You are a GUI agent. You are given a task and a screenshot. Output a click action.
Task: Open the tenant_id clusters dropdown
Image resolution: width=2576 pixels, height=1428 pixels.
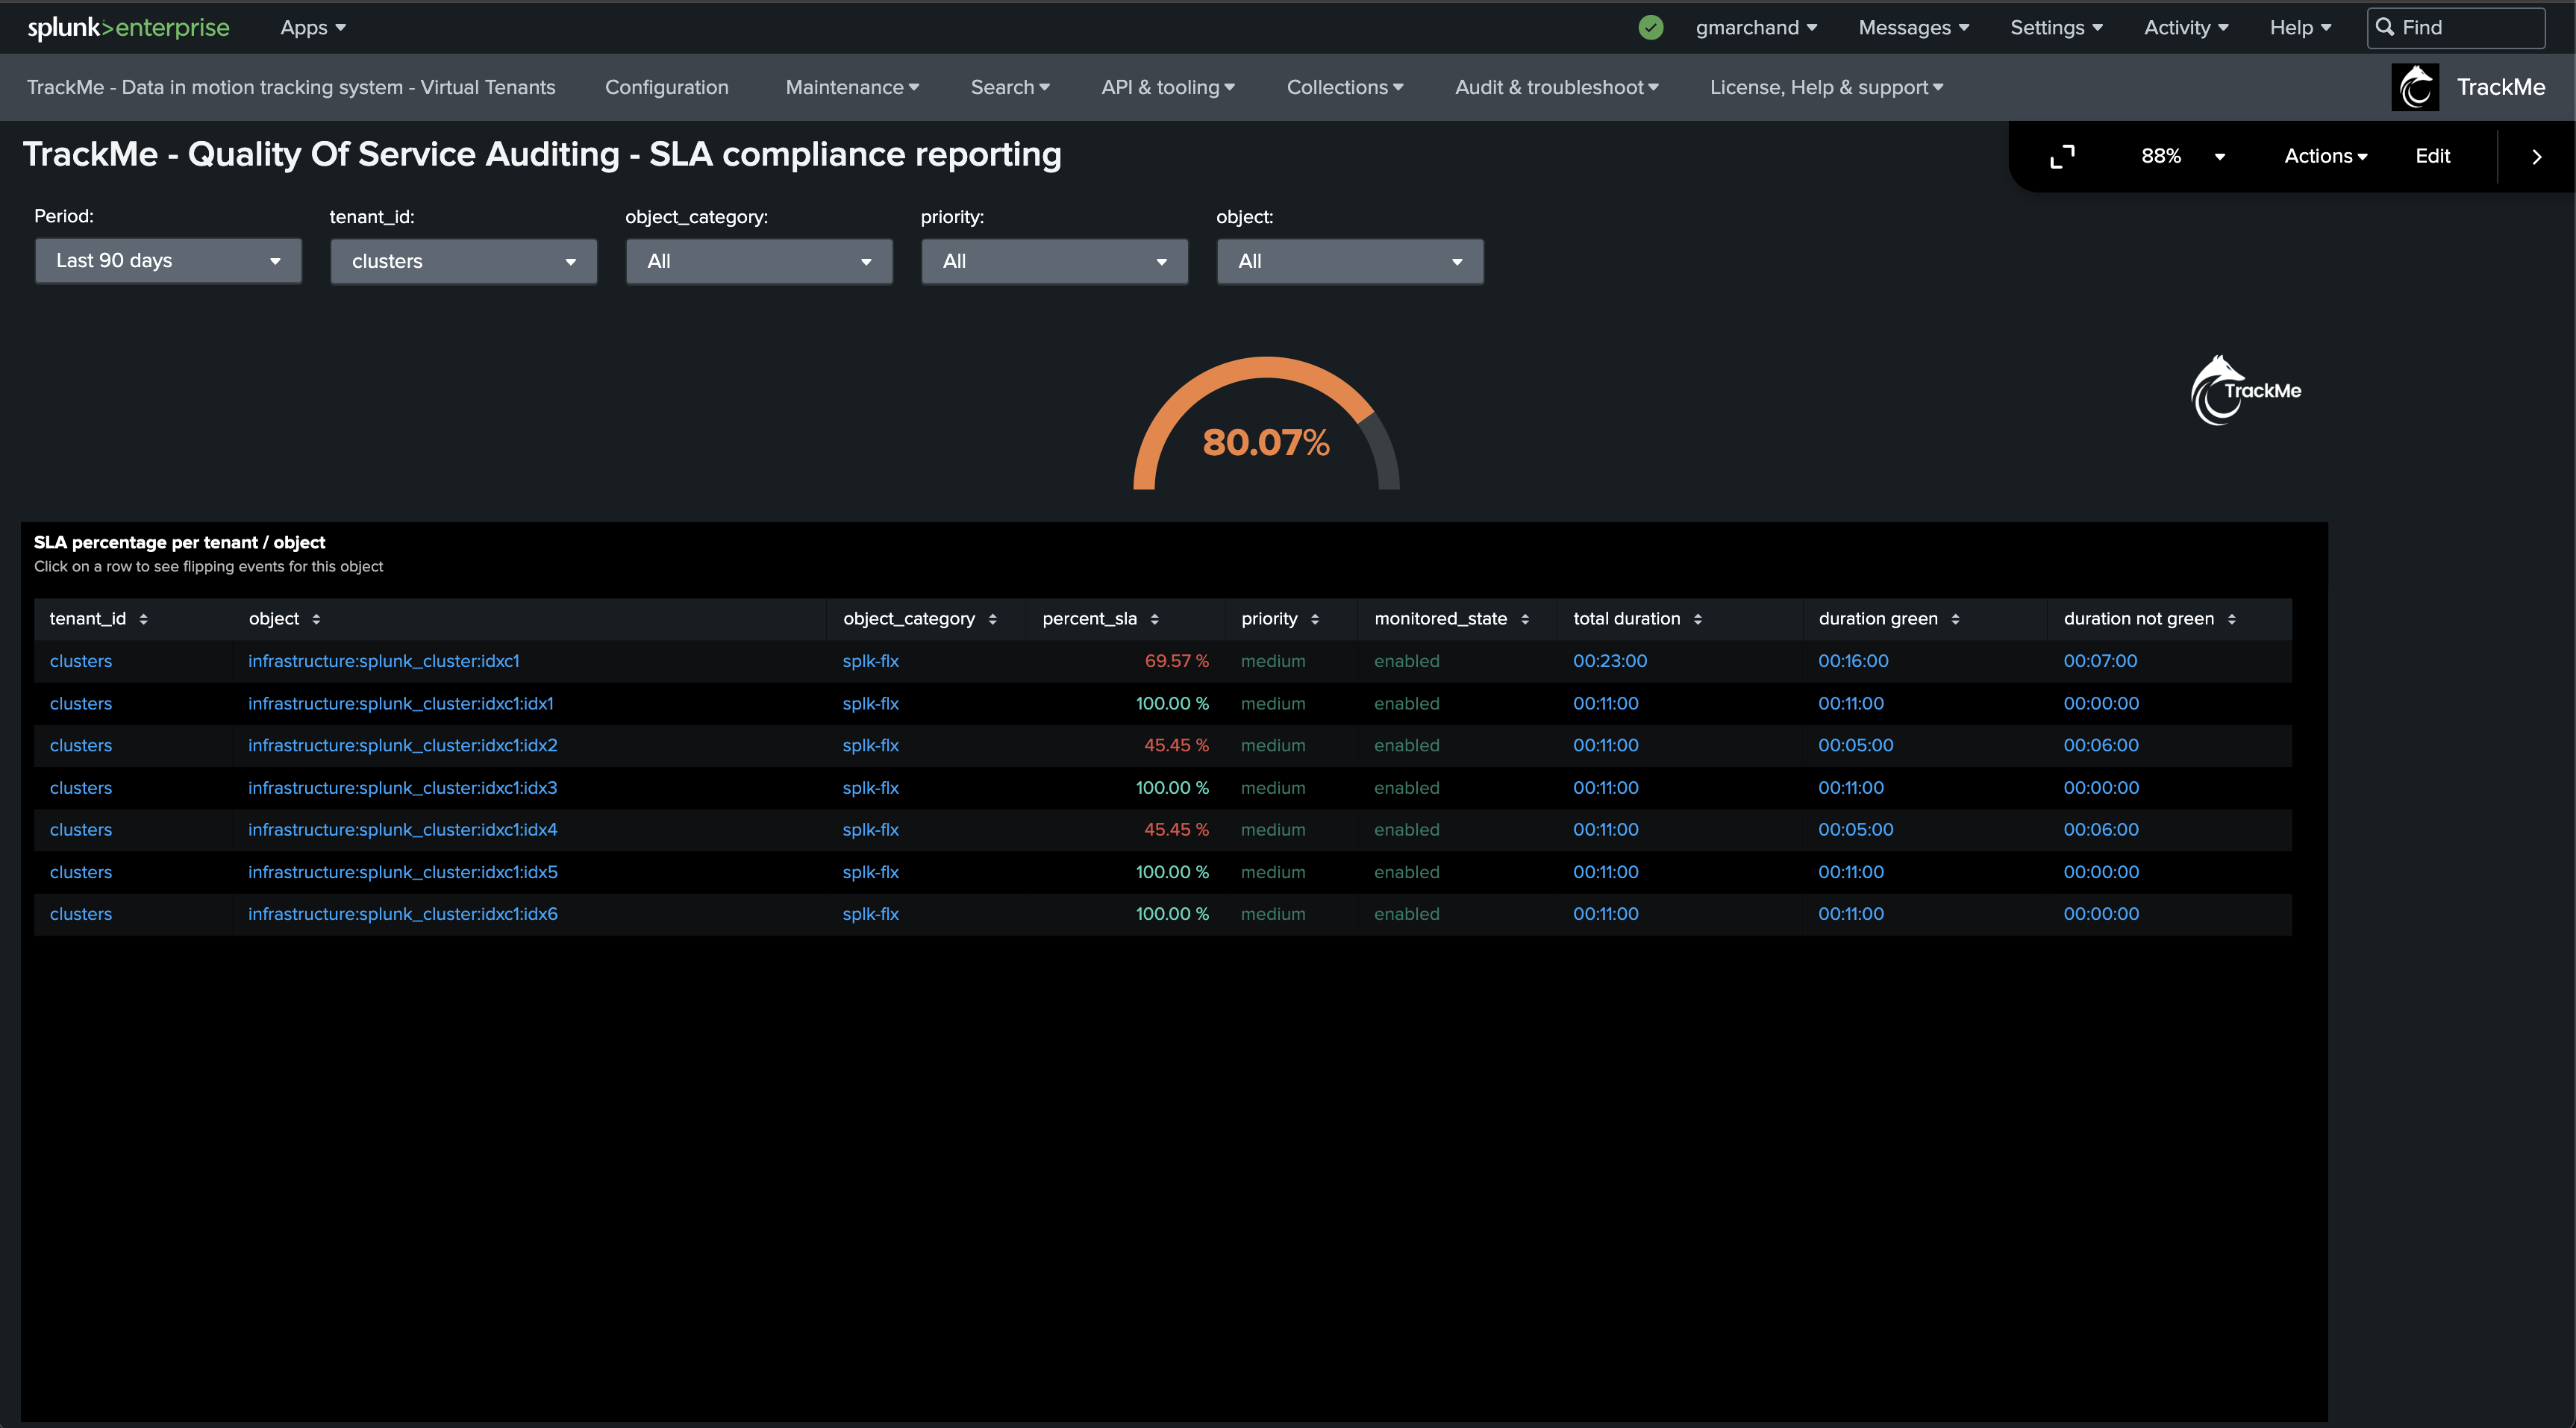[464, 261]
